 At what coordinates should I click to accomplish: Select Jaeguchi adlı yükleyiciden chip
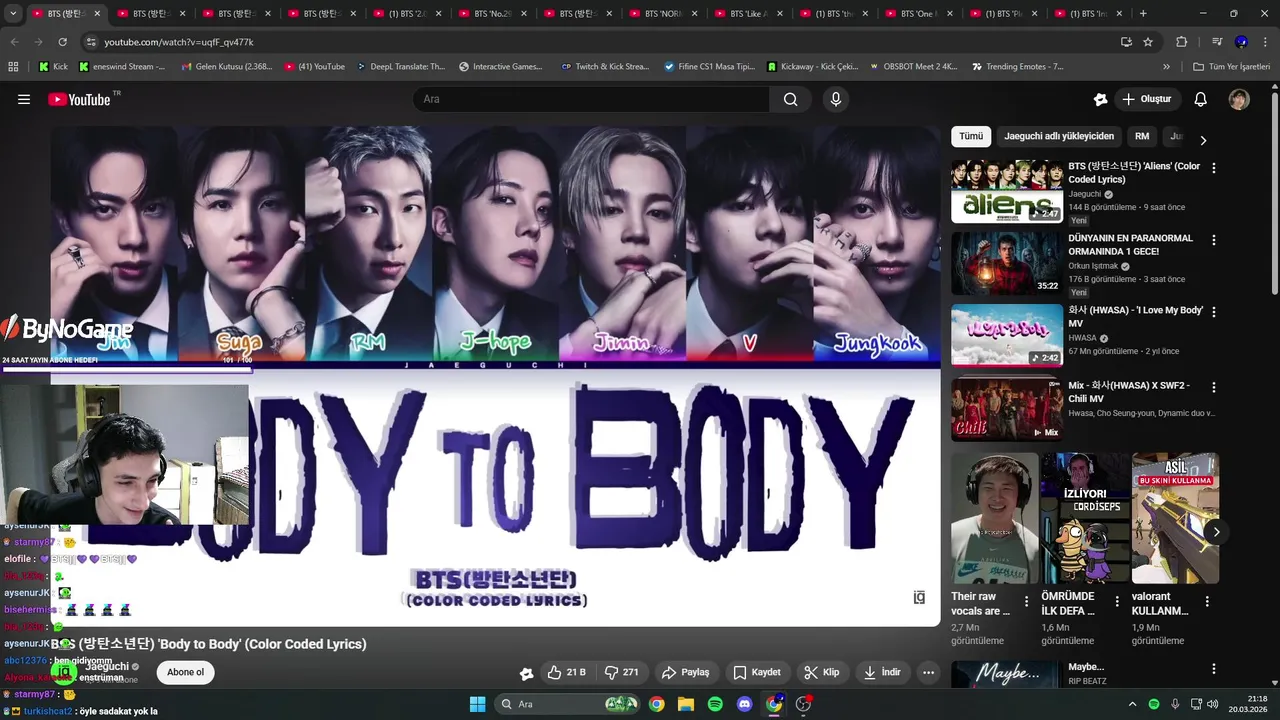tap(1059, 136)
